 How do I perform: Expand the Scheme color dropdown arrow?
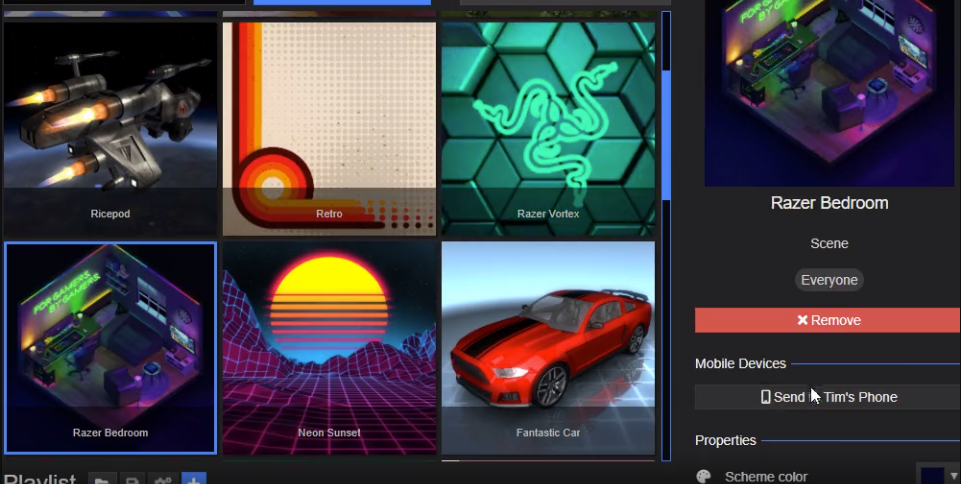953,476
